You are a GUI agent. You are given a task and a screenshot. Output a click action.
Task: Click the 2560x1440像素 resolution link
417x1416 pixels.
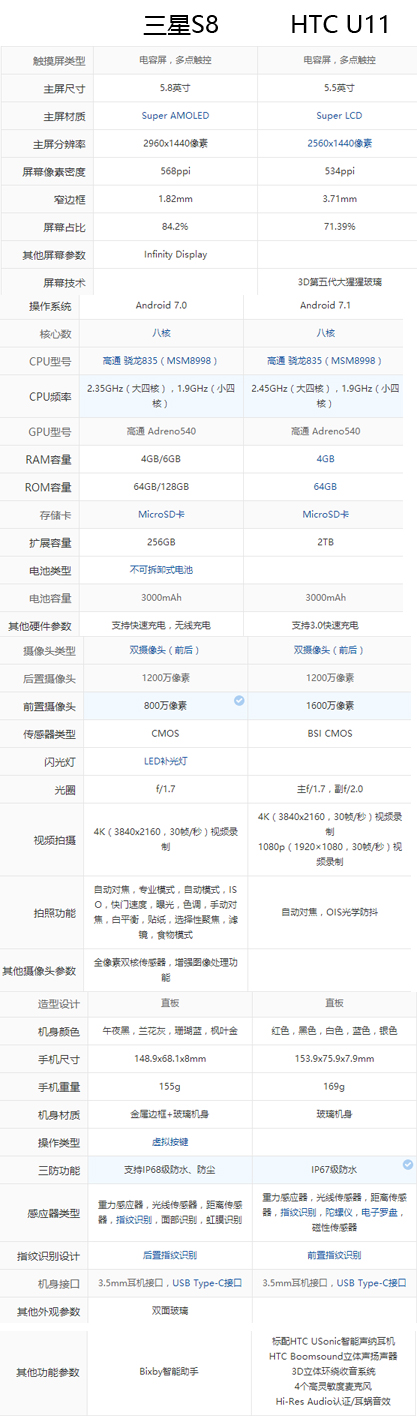point(339,143)
